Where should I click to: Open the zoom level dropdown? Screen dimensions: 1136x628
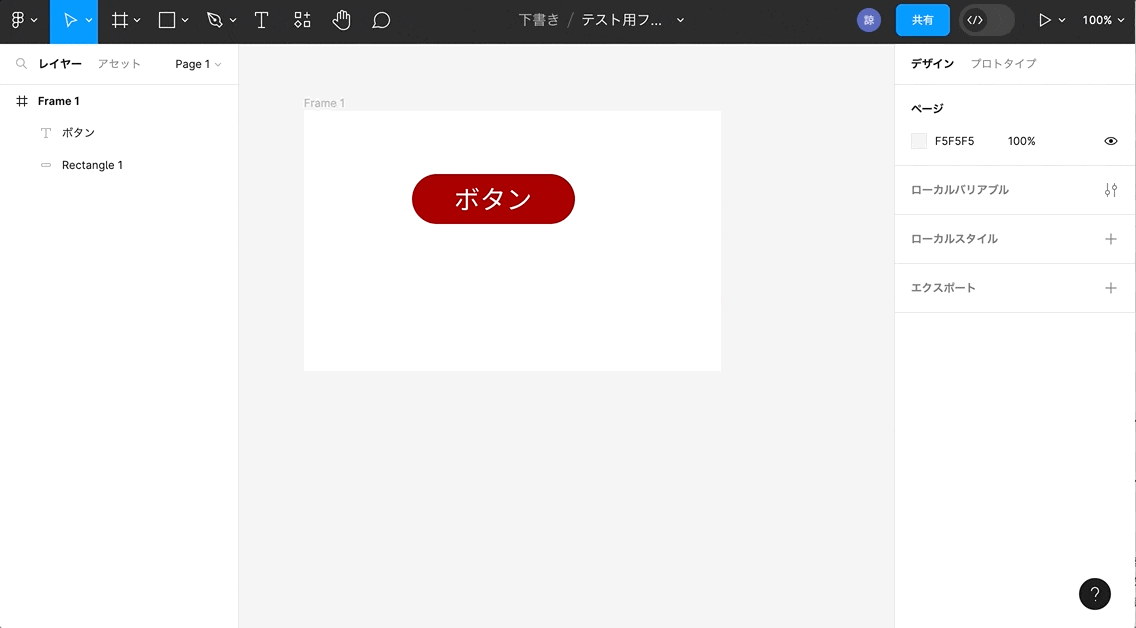(1102, 20)
